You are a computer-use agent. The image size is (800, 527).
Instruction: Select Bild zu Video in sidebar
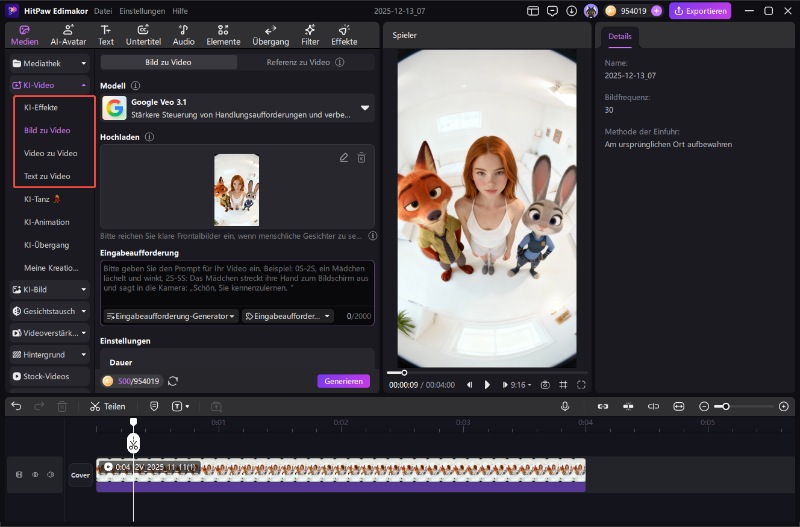[x=47, y=130]
